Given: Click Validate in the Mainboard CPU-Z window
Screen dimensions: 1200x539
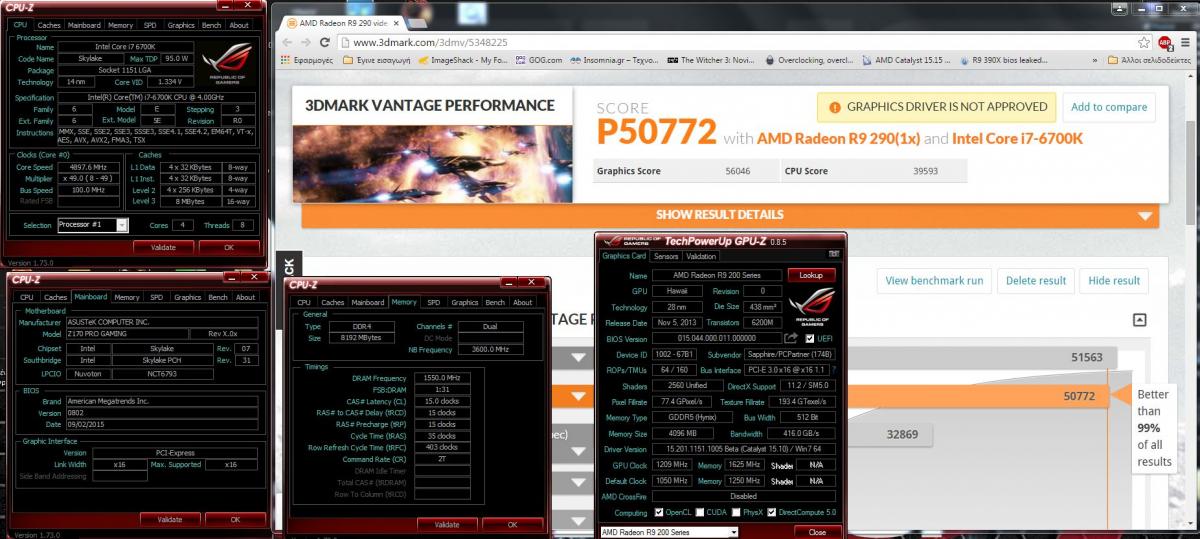Looking at the screenshot, I should 168,519.
